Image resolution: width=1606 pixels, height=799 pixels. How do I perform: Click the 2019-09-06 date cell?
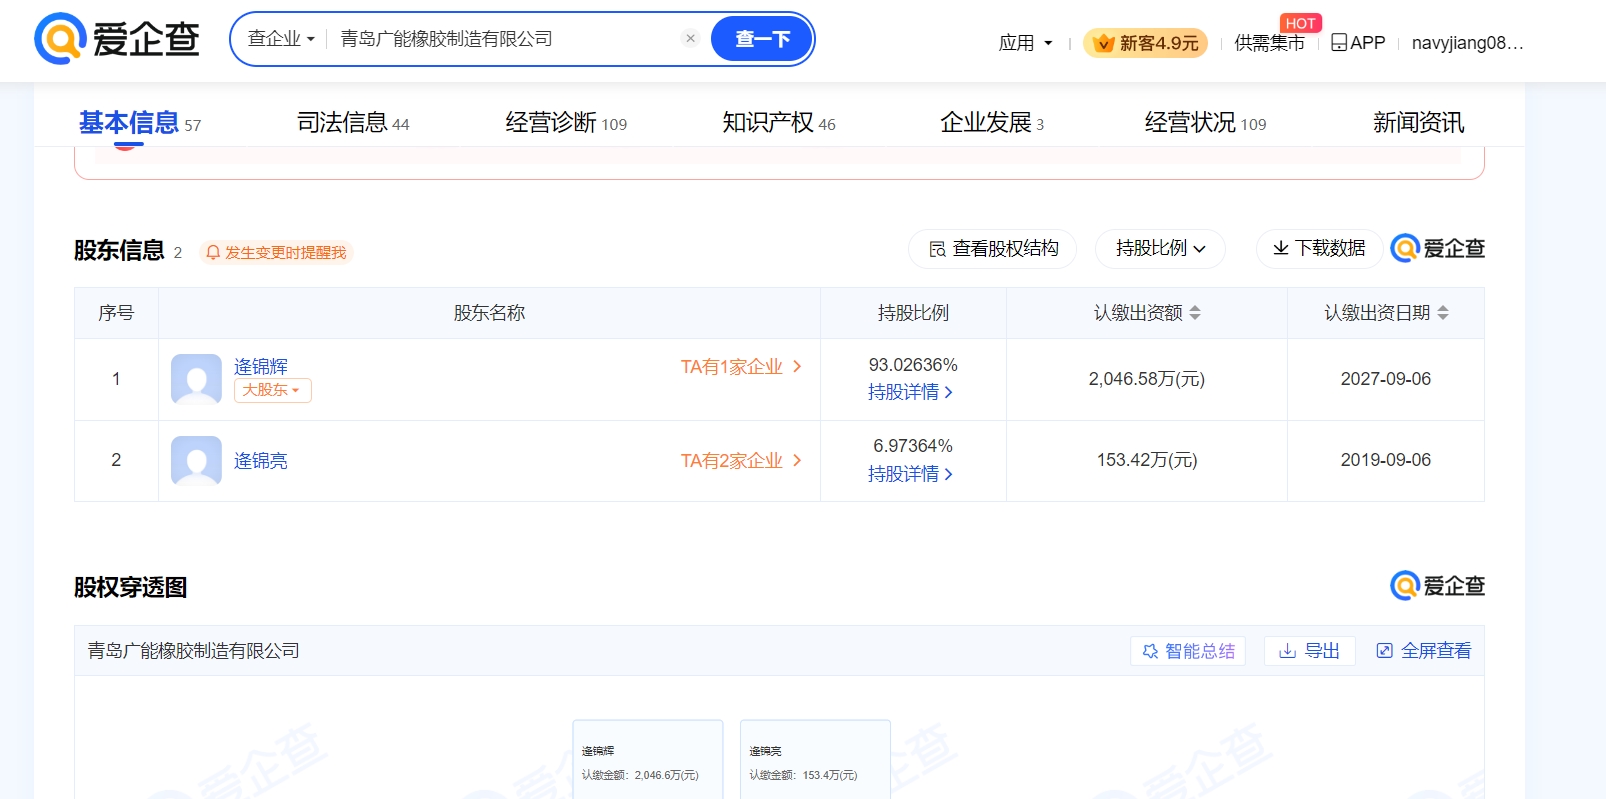click(x=1386, y=460)
